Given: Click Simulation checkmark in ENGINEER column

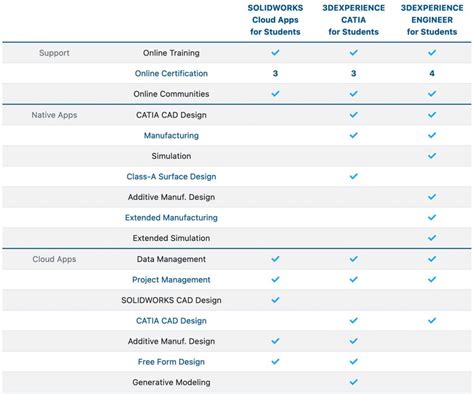Looking at the screenshot, I should click(x=432, y=156).
